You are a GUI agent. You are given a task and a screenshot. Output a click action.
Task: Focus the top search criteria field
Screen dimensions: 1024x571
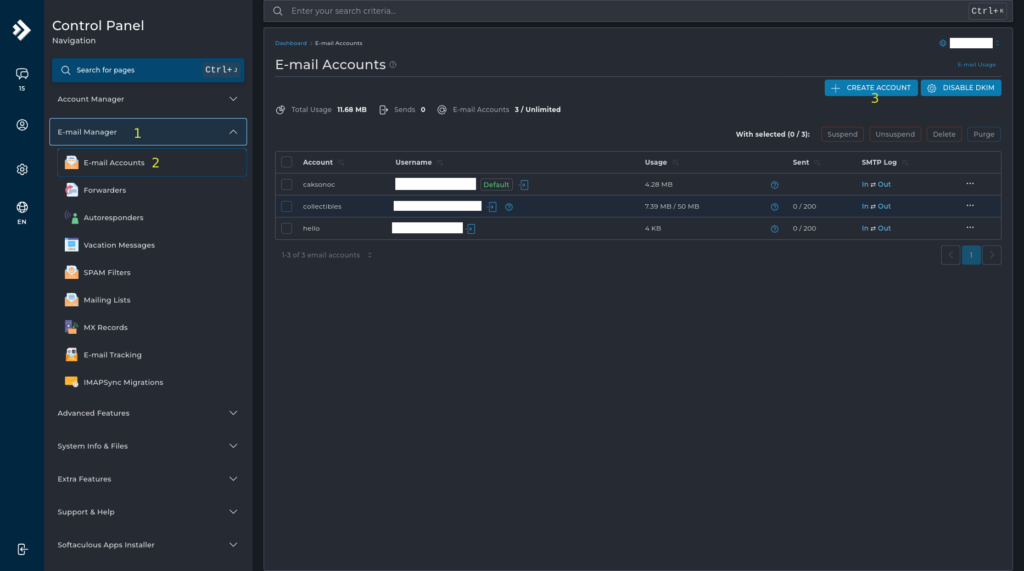637,11
